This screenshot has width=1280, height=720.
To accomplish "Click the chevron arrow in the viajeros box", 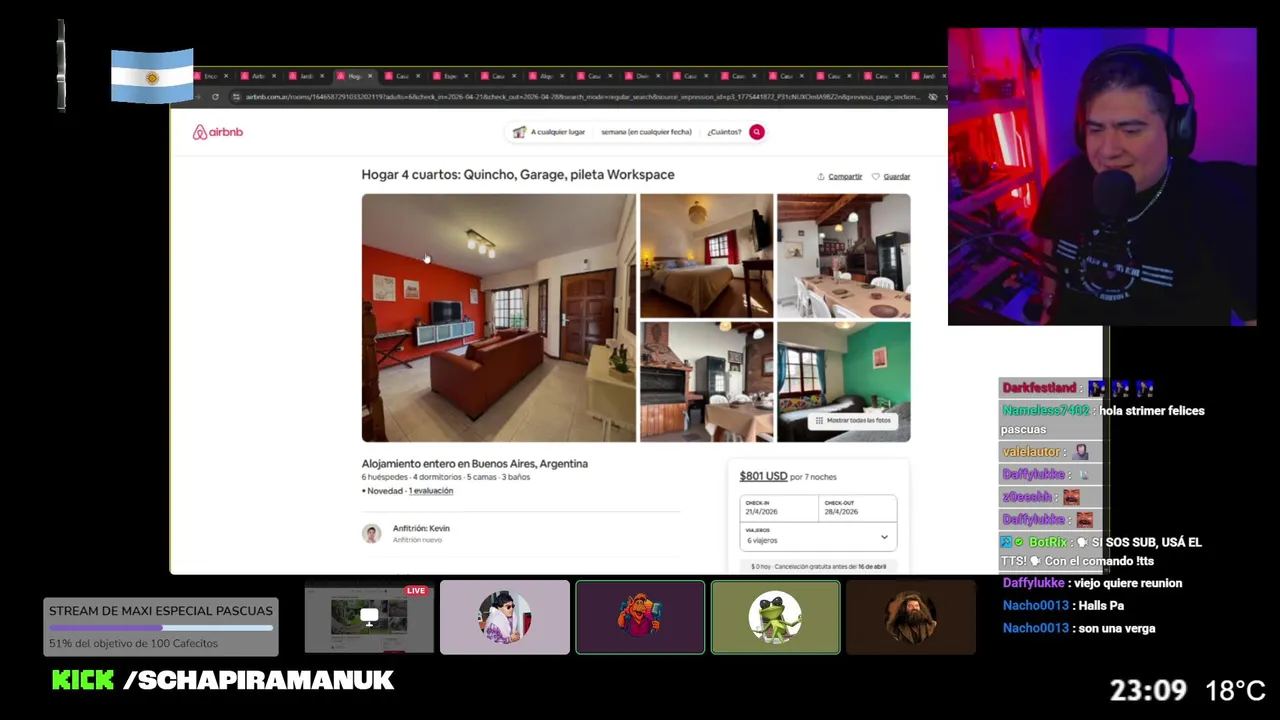I will point(884,537).
